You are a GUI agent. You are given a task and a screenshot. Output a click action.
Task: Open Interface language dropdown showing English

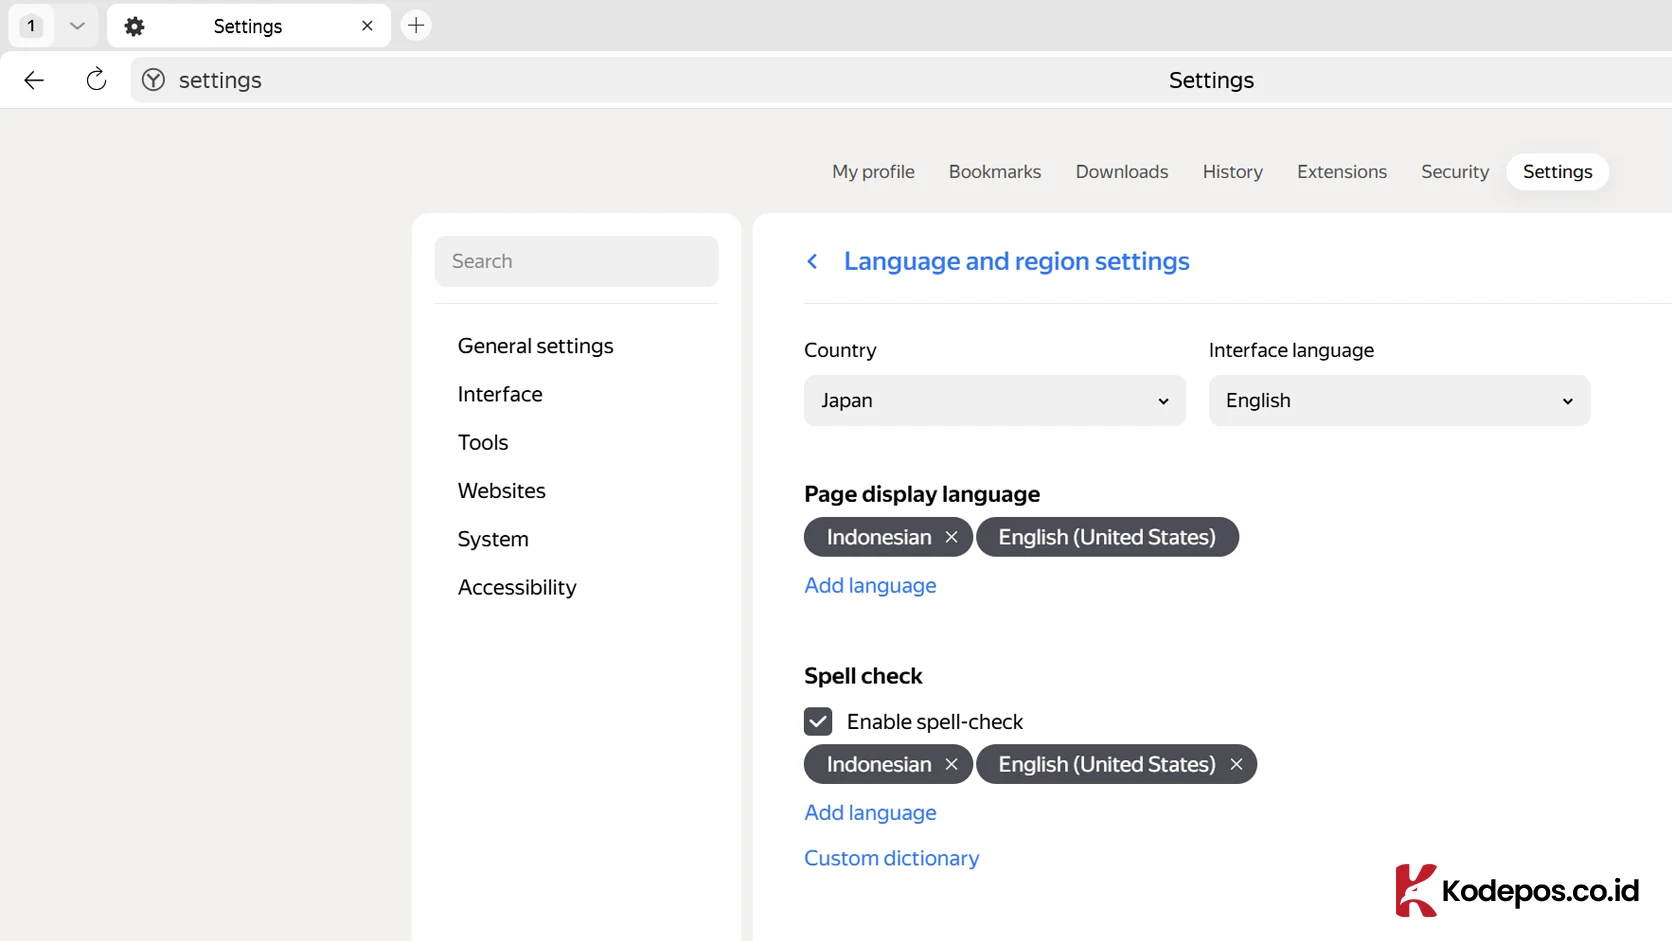[x=1399, y=400]
